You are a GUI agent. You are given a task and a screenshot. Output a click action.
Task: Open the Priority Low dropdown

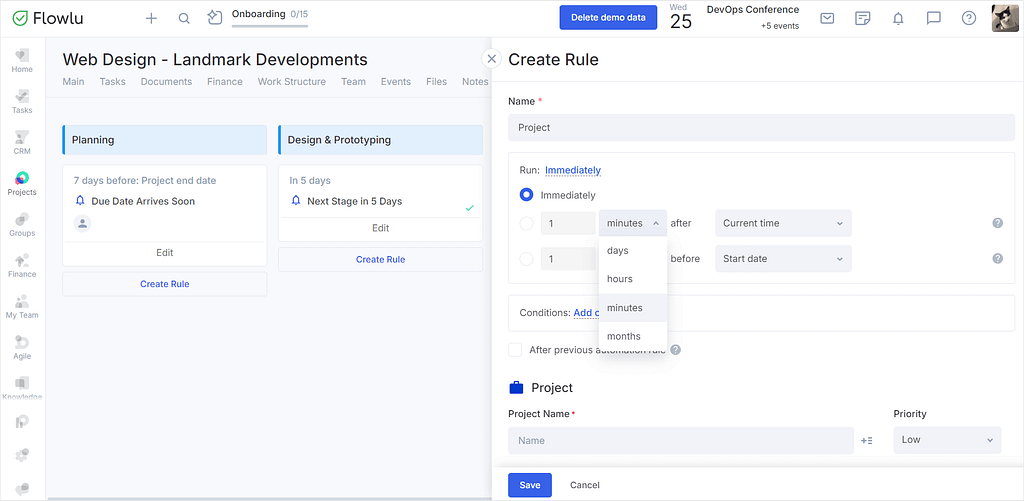(x=947, y=440)
